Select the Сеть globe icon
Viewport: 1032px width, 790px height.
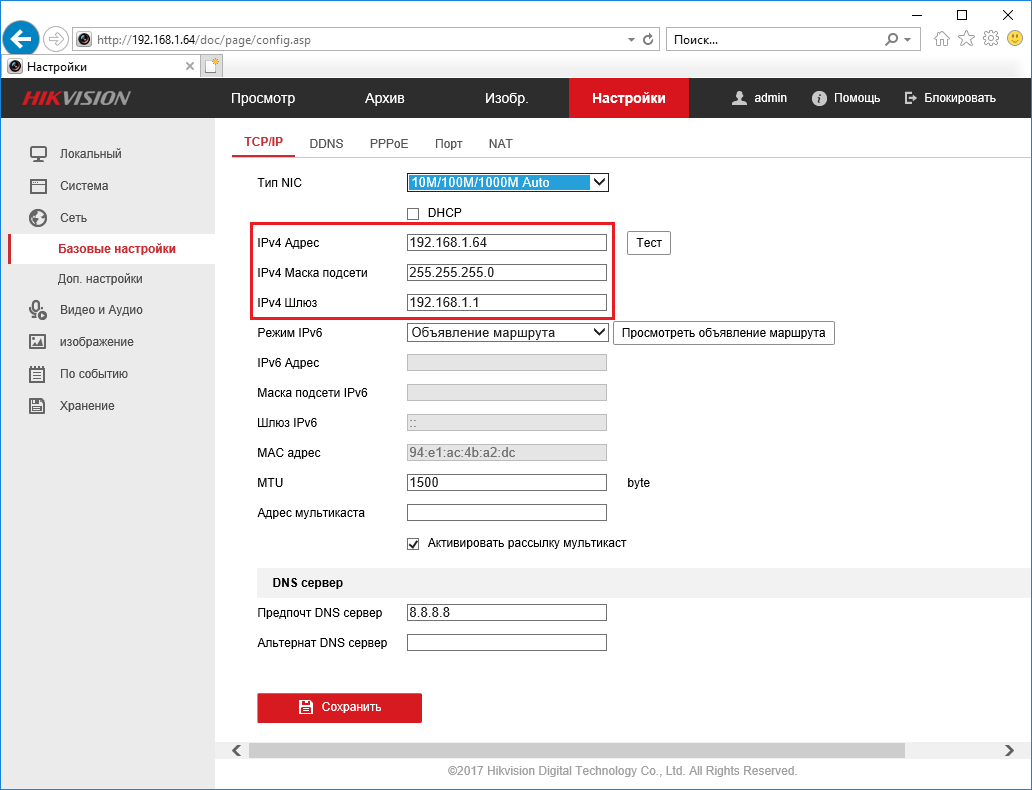tap(38, 218)
